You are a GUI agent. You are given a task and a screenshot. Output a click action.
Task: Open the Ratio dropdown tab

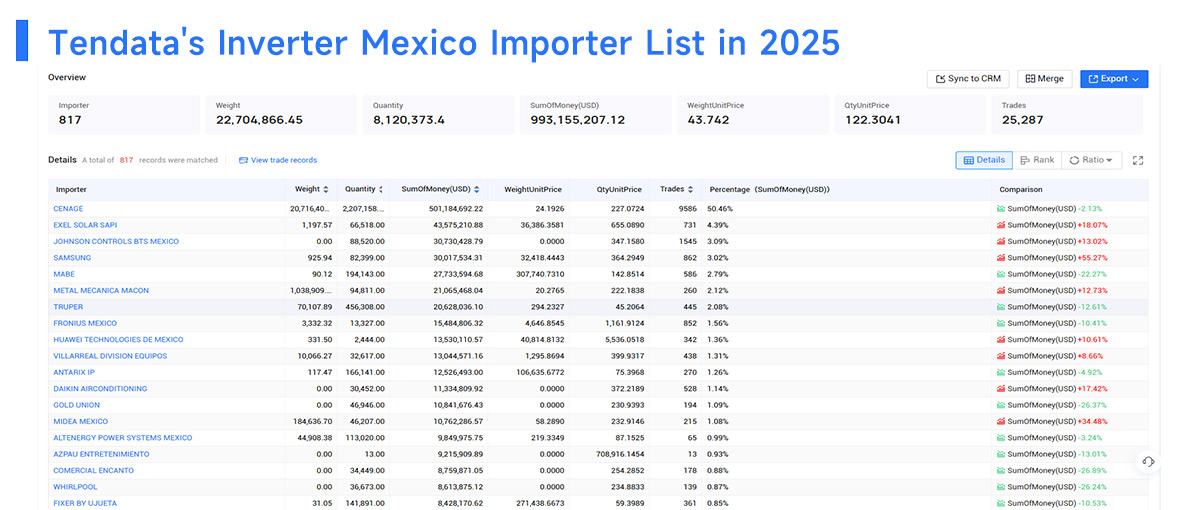coord(1091,160)
